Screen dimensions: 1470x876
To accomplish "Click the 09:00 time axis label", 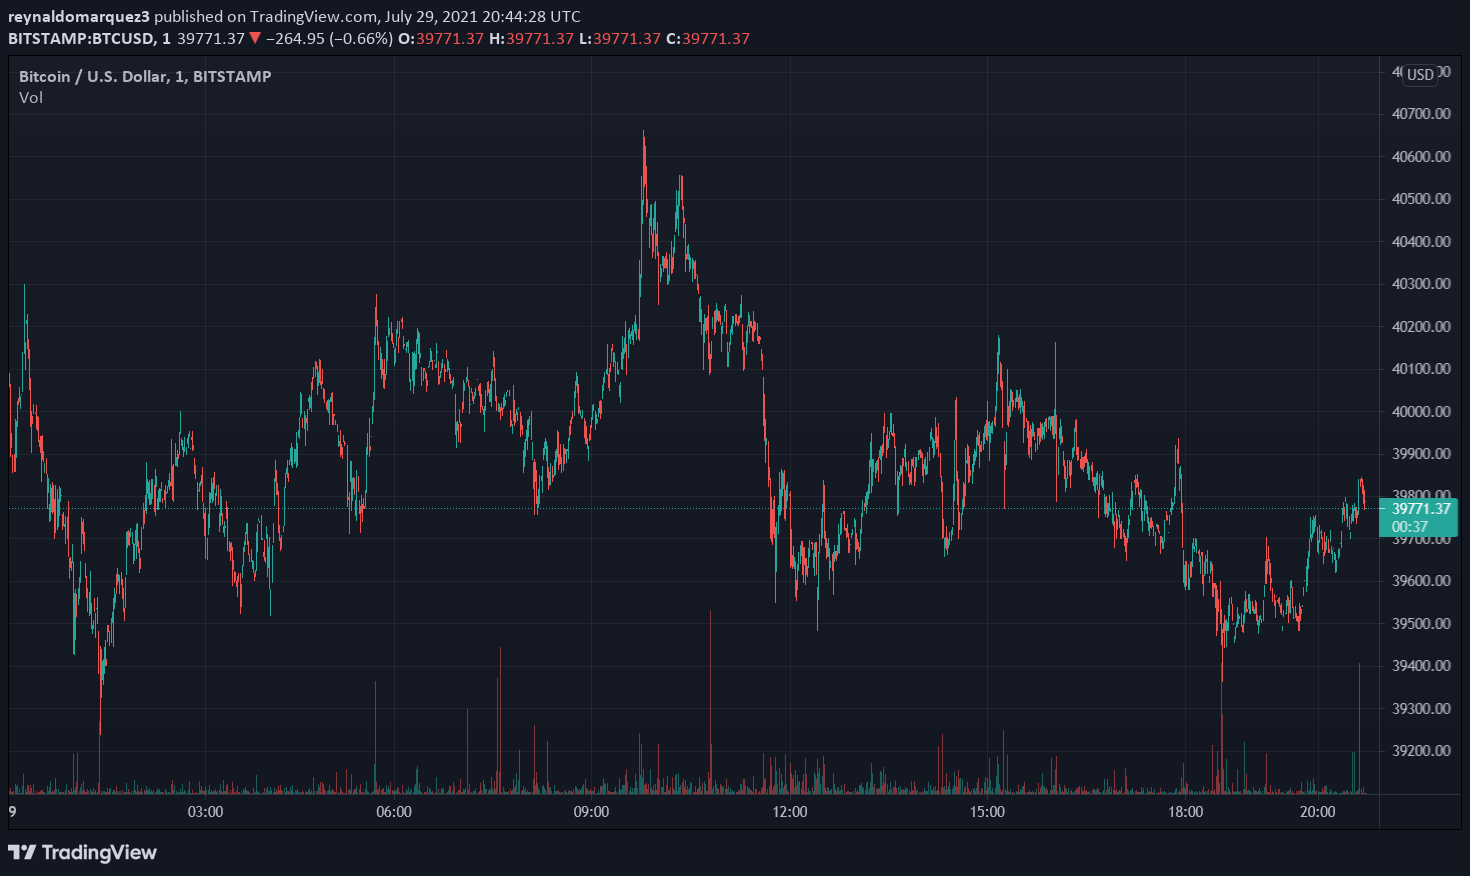I will tap(591, 812).
